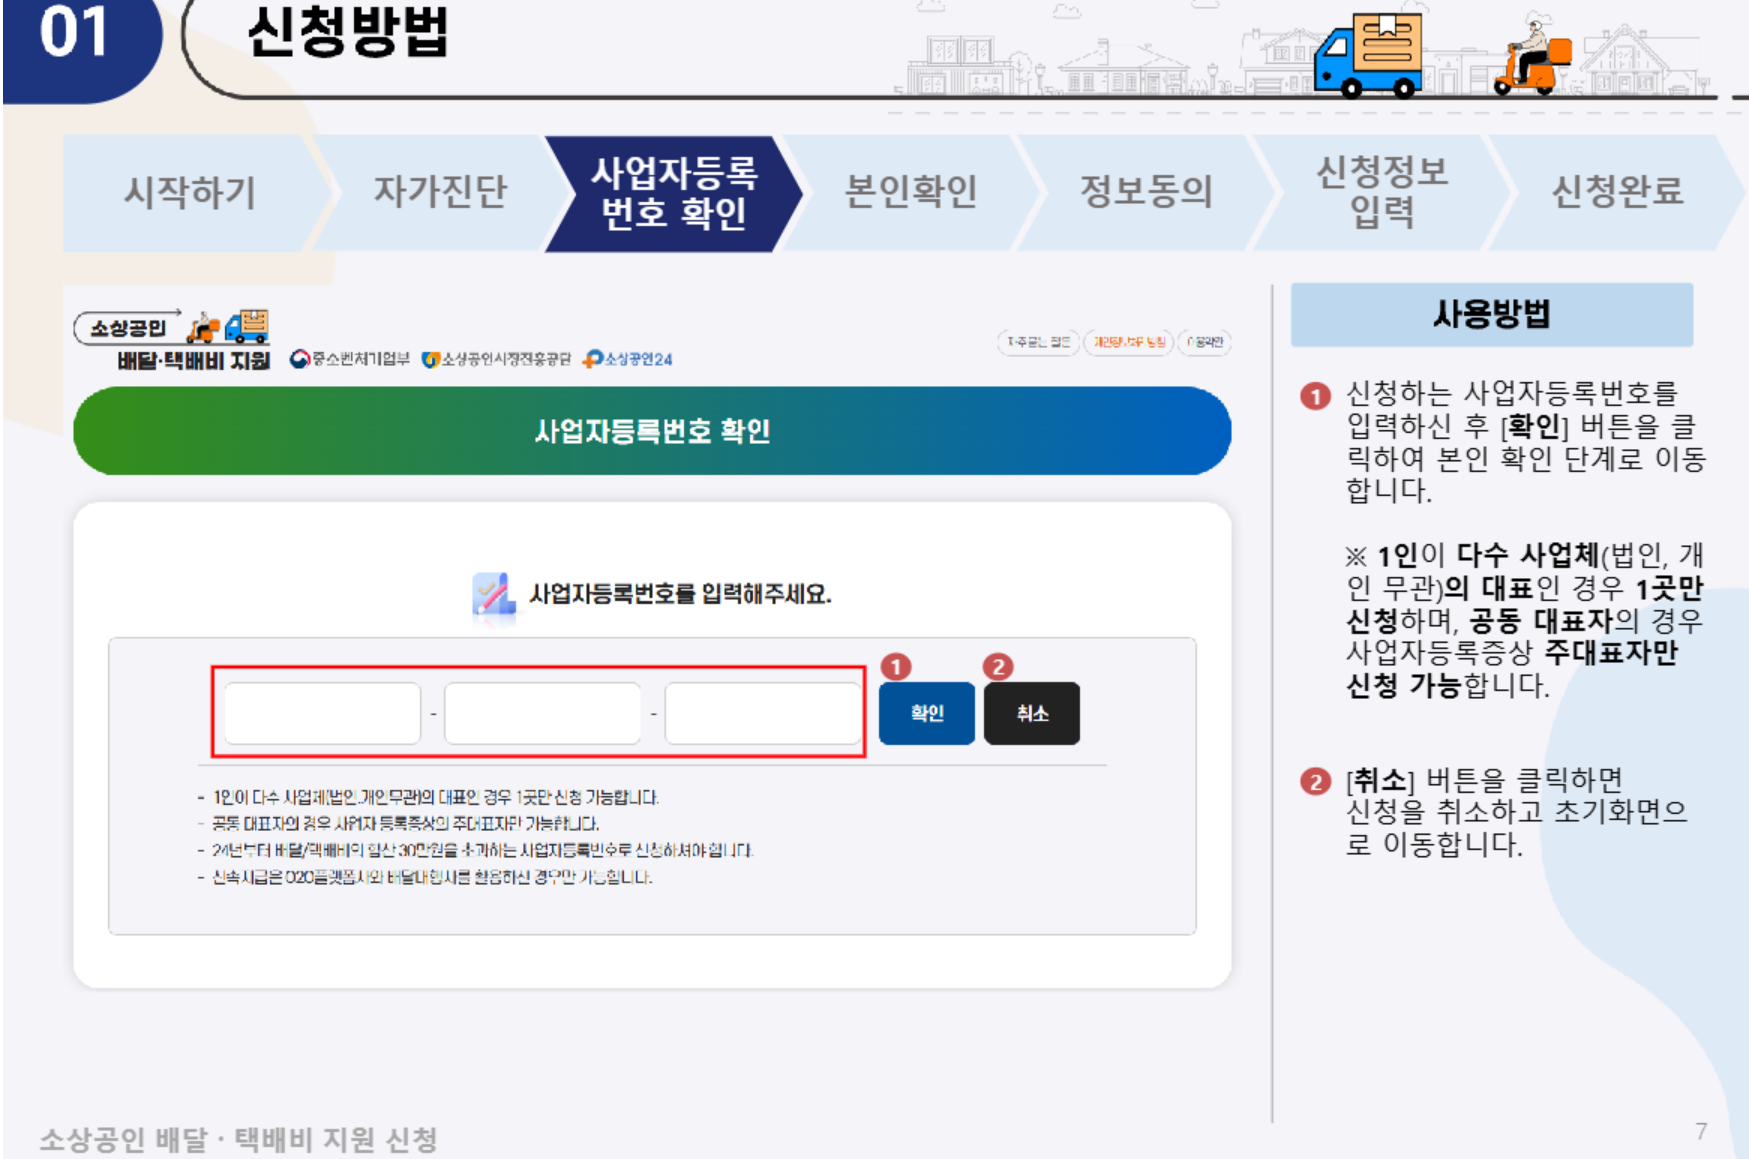Focus the middle business number input box

pos(542,713)
